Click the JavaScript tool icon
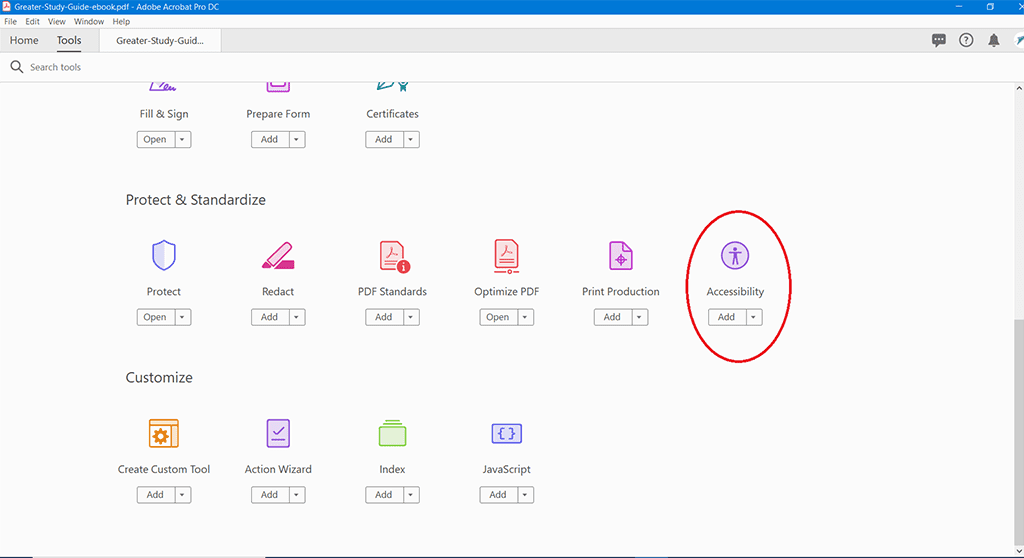This screenshot has width=1024, height=558. click(506, 433)
